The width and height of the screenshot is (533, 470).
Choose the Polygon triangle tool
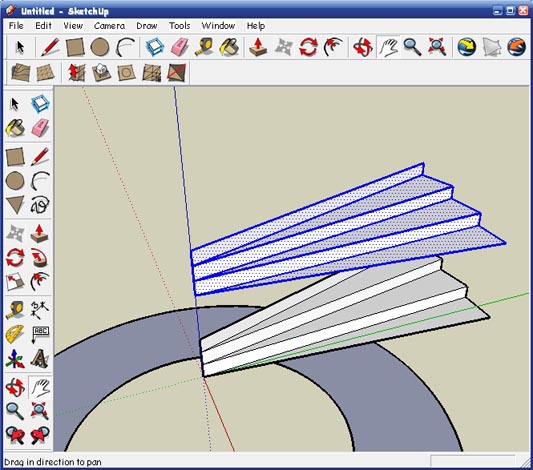(x=15, y=205)
